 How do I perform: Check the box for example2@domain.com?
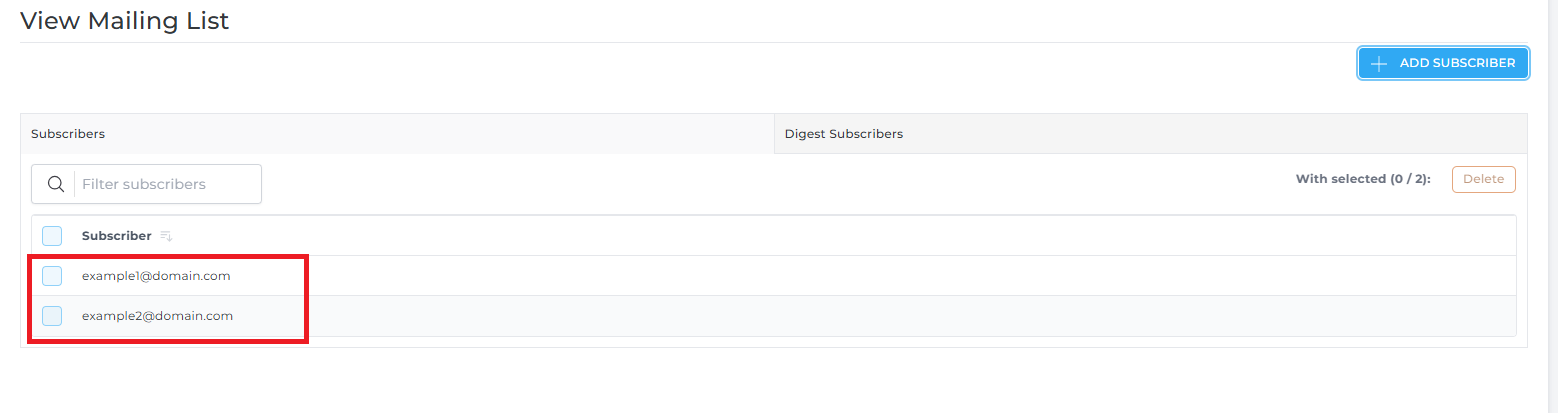pyautogui.click(x=52, y=316)
